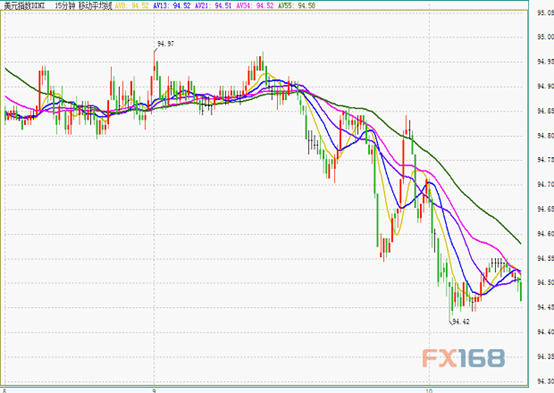
Task: Click the 94.60 price axis label
Action: tap(545, 233)
